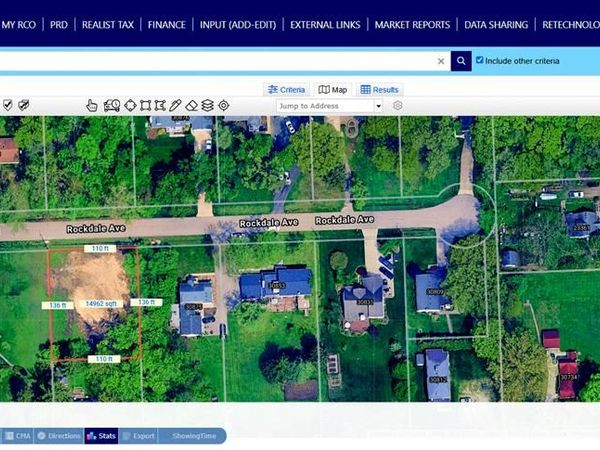Select the circle radius draw tool

pyautogui.click(x=130, y=105)
